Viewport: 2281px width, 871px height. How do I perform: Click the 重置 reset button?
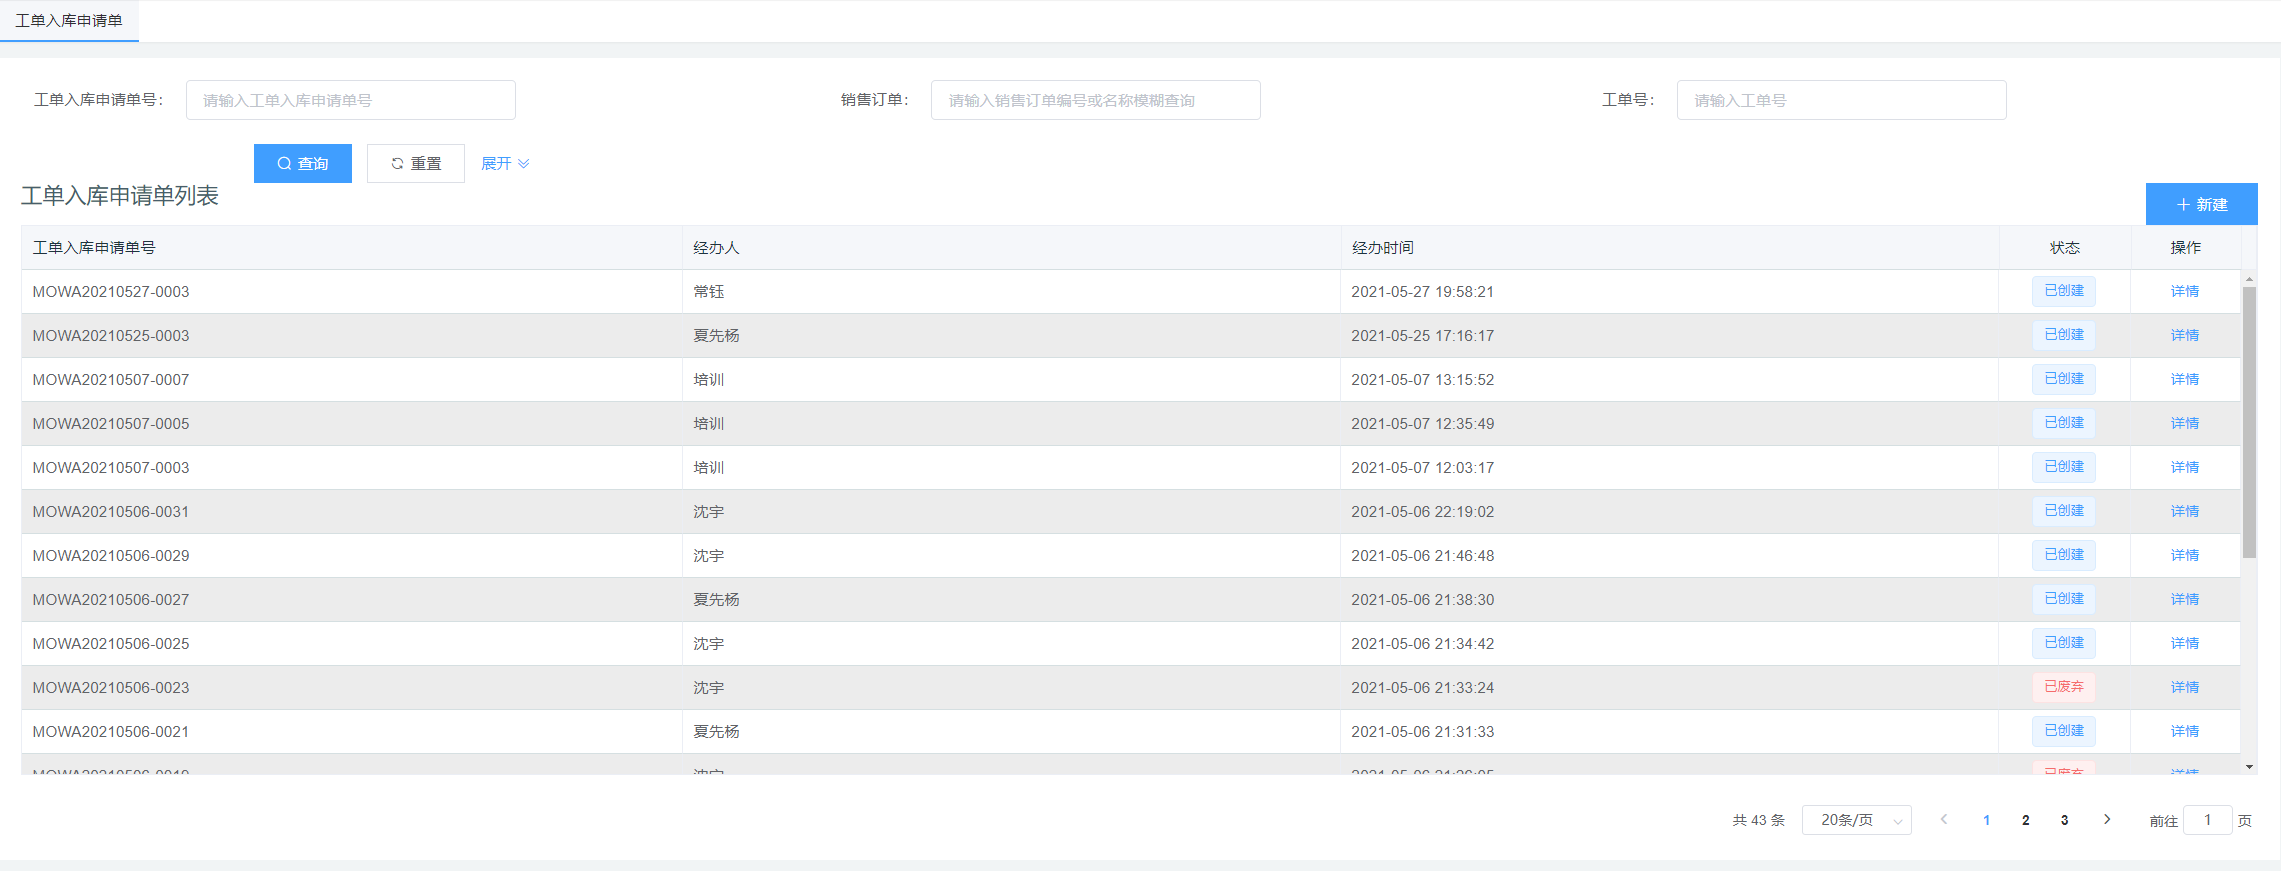tap(415, 163)
